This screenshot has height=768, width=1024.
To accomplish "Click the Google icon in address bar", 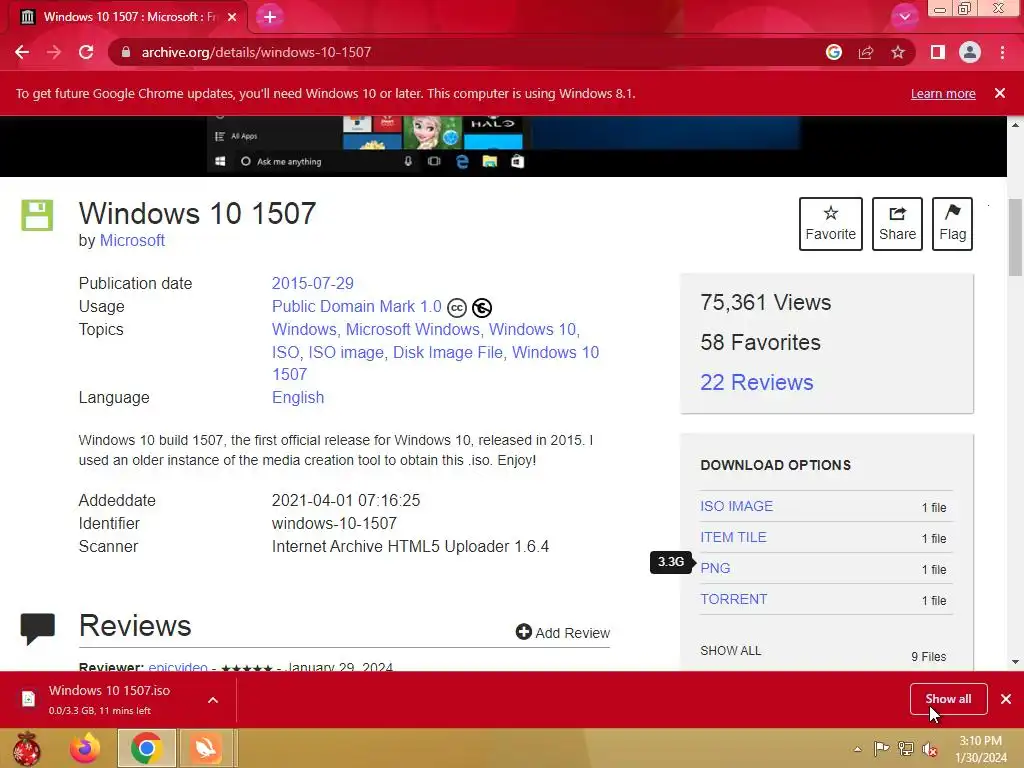I will coord(833,52).
